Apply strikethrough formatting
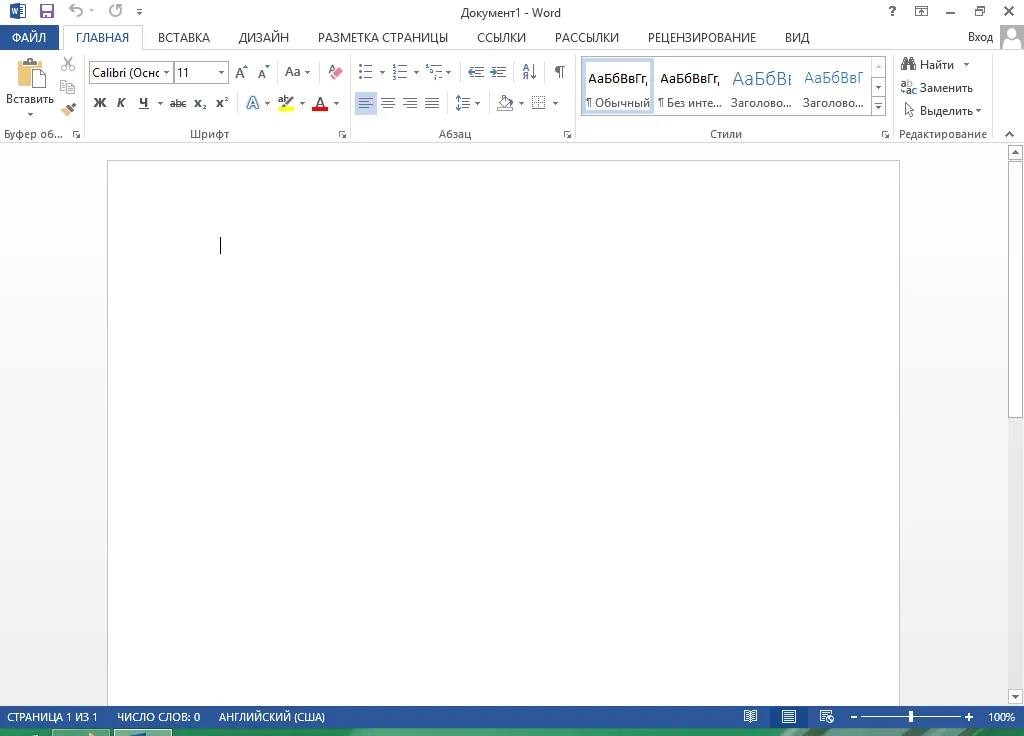The height and width of the screenshot is (736, 1024). [178, 103]
